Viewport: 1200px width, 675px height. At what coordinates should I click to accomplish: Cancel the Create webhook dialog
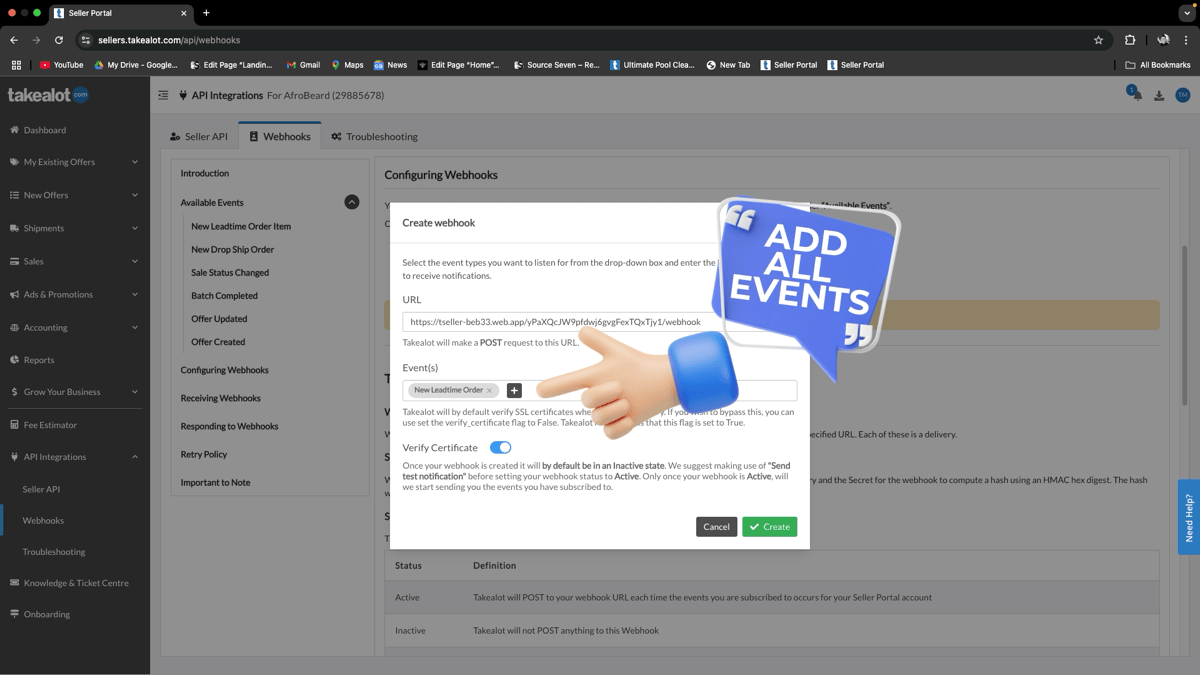click(716, 526)
